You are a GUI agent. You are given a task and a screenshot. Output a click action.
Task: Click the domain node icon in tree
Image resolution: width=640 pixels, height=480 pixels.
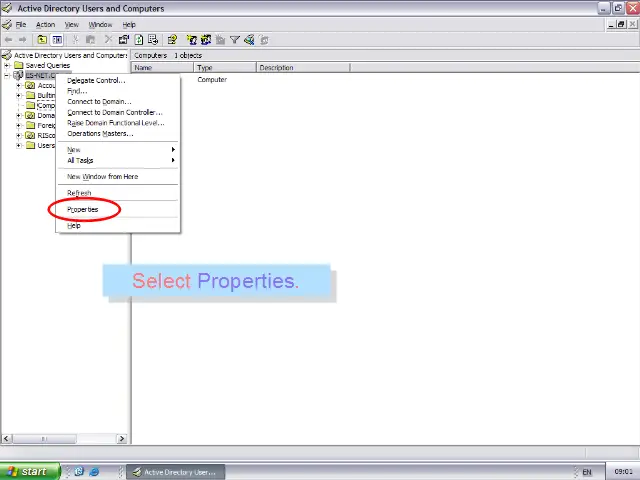tap(18, 75)
